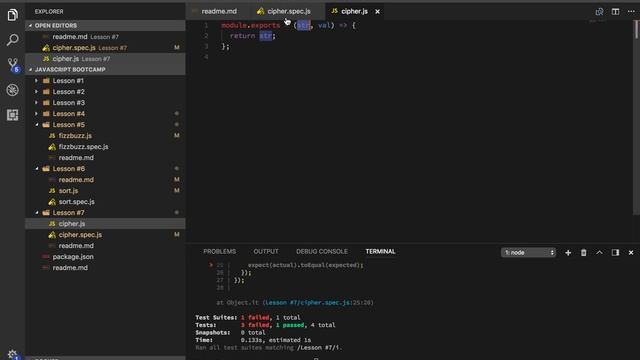
Task: Switch to readme.md editor tab
Action: click(219, 11)
